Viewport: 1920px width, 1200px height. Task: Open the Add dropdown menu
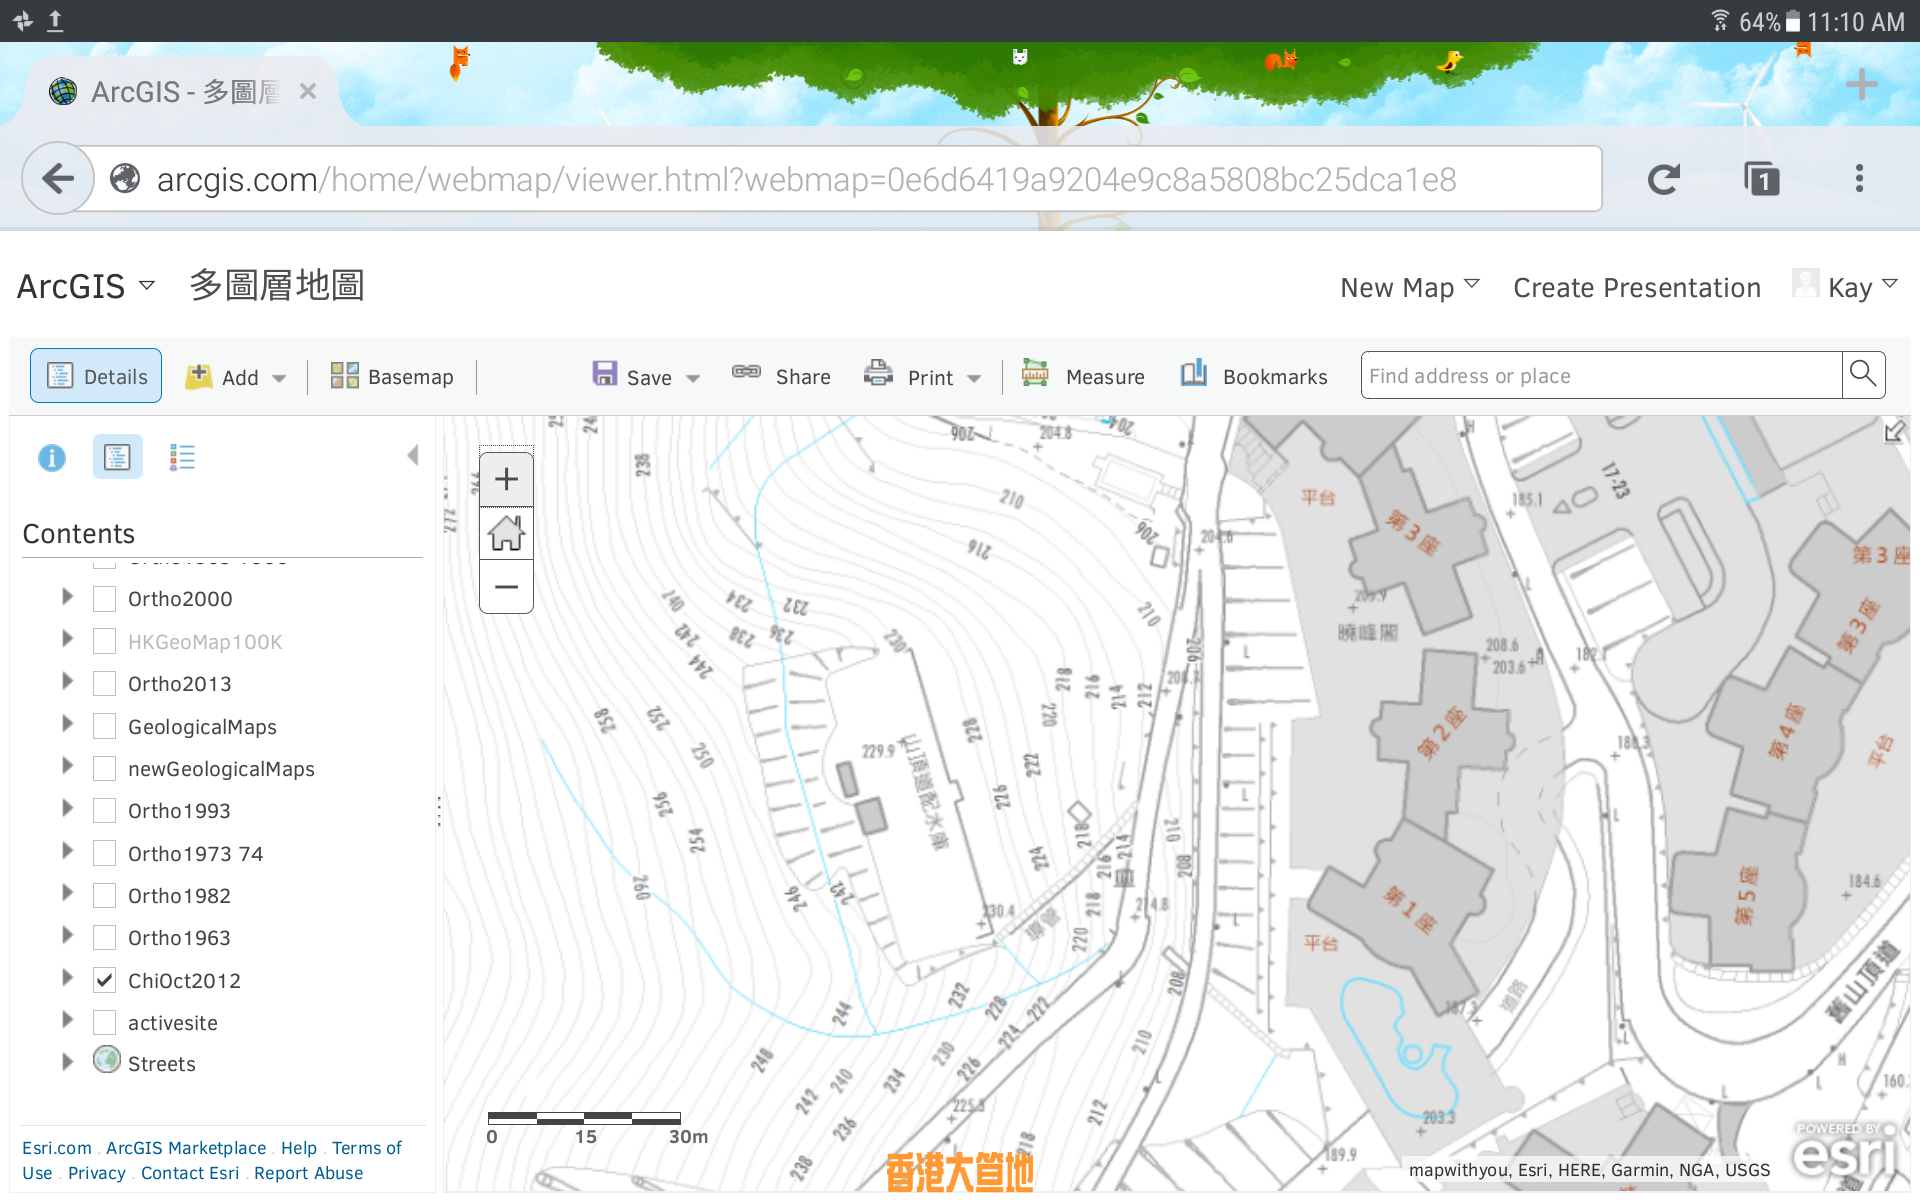[x=238, y=377]
